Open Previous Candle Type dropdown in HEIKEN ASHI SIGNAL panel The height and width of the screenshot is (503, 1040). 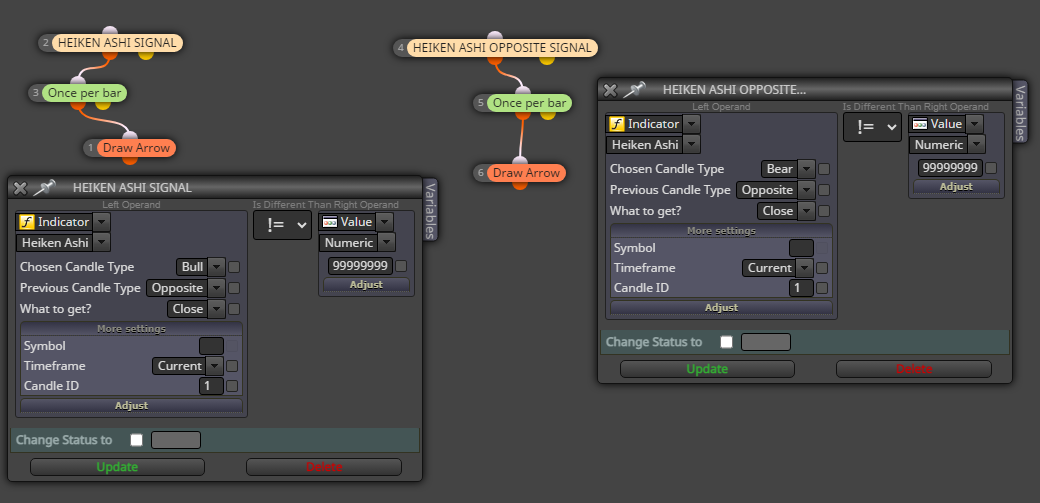pos(216,288)
